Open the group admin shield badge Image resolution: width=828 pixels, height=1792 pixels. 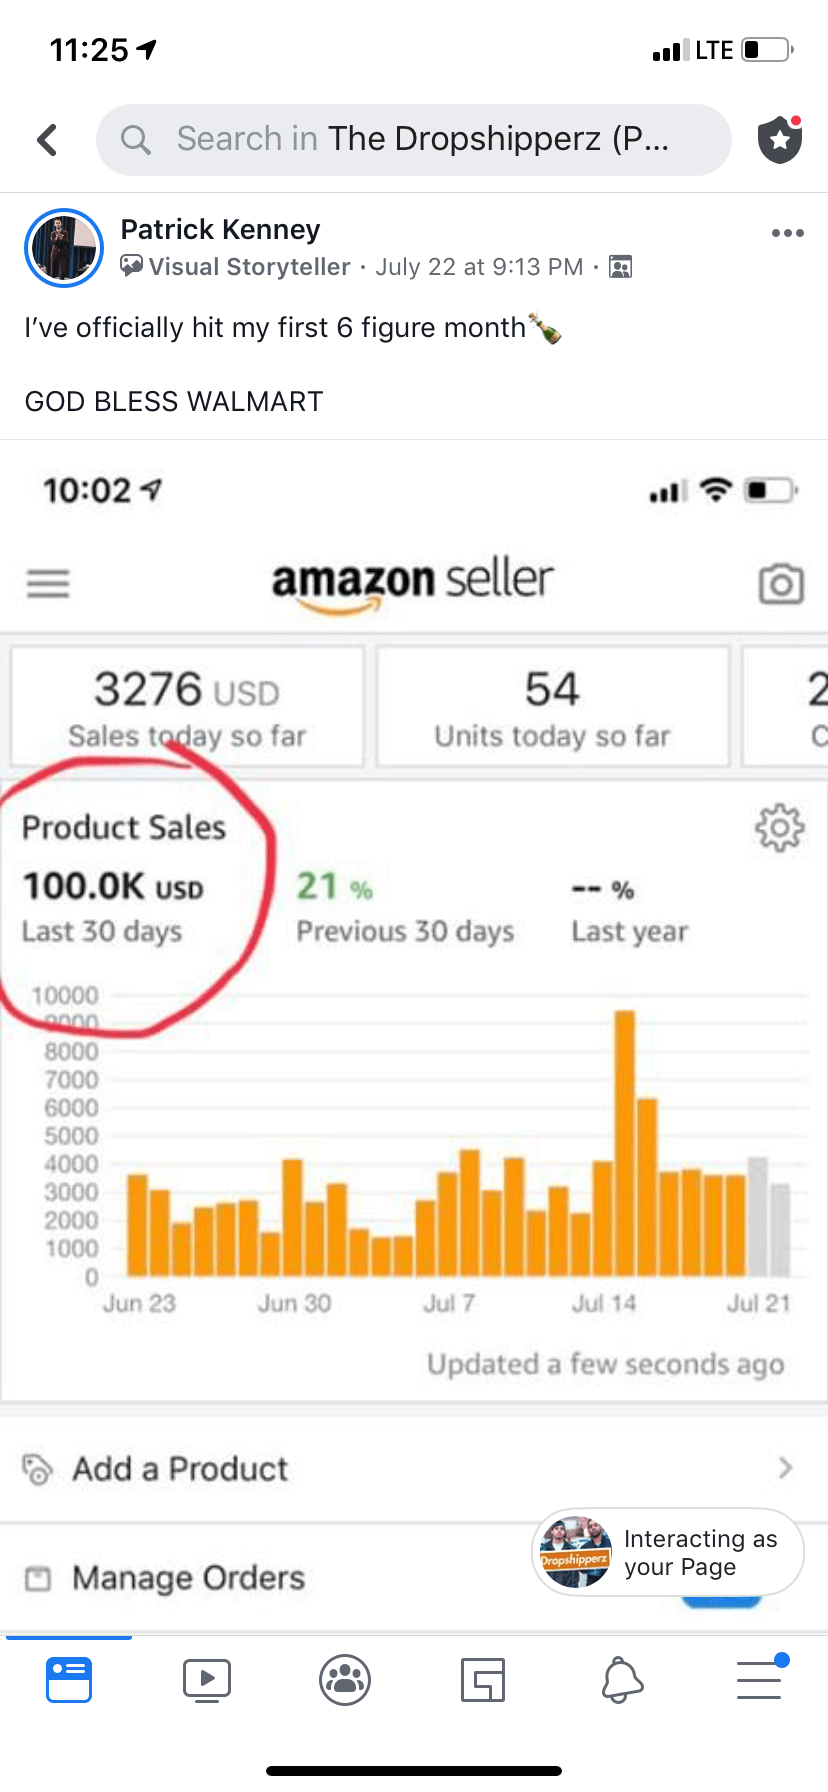780,140
